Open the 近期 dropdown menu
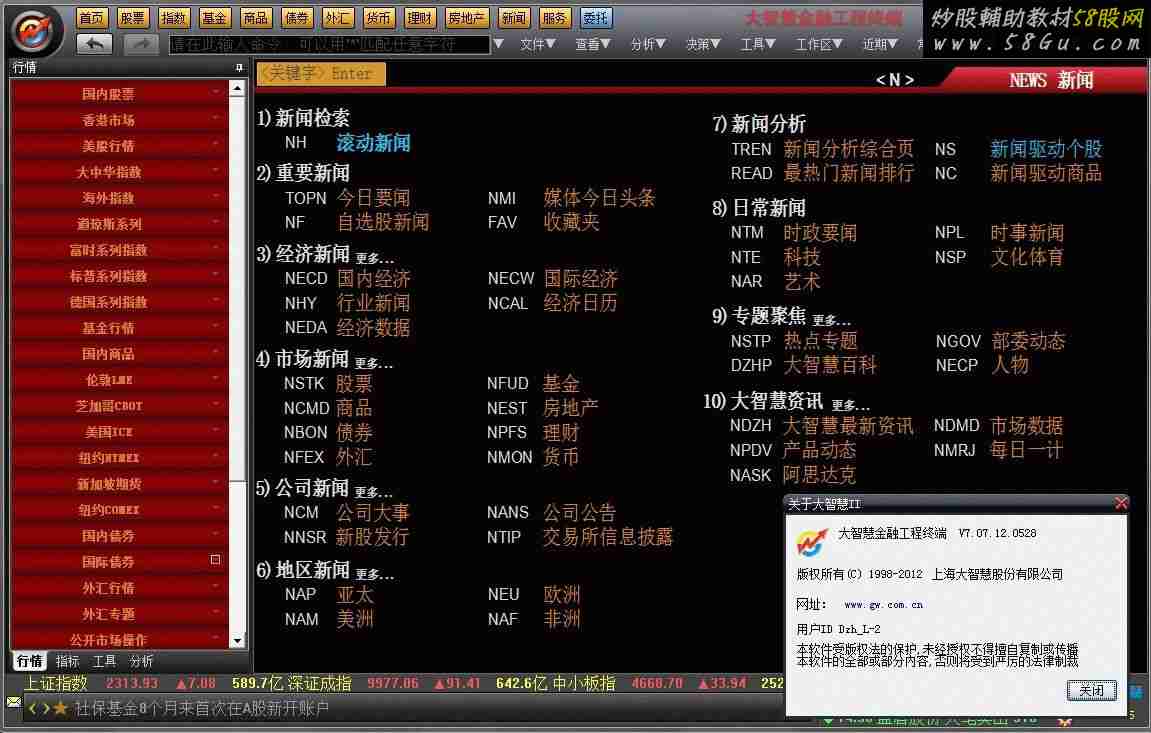Screen dimensions: 1151x733 click(x=880, y=44)
